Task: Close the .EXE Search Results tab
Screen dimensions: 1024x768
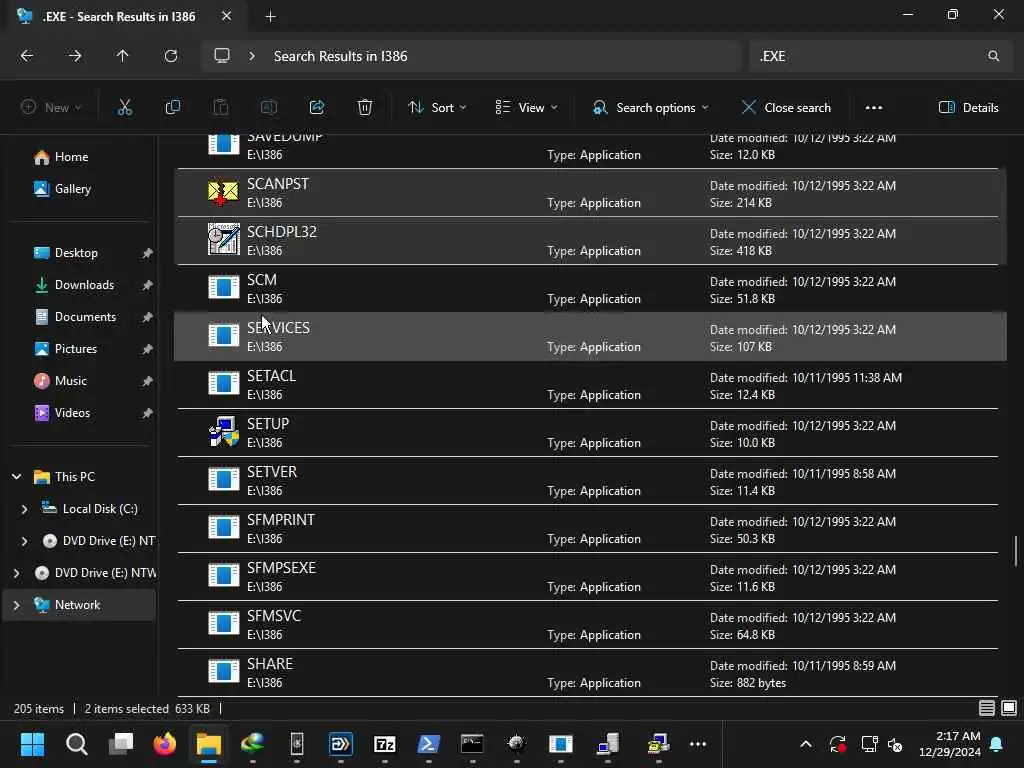Action: [226, 16]
